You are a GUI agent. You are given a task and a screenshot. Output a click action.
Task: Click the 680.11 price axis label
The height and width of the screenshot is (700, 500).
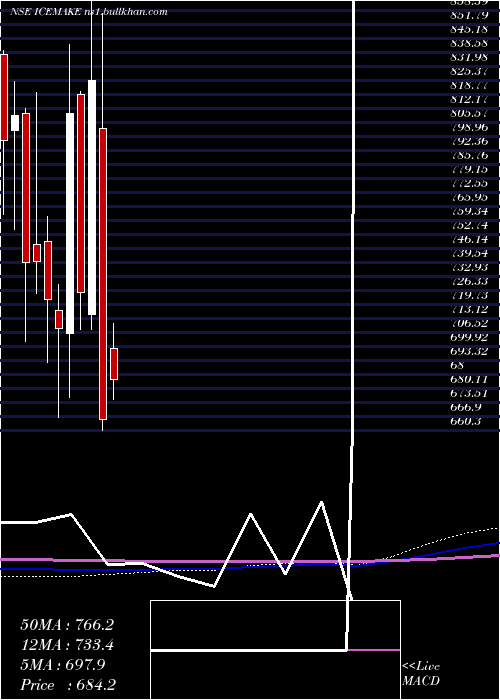(469, 379)
